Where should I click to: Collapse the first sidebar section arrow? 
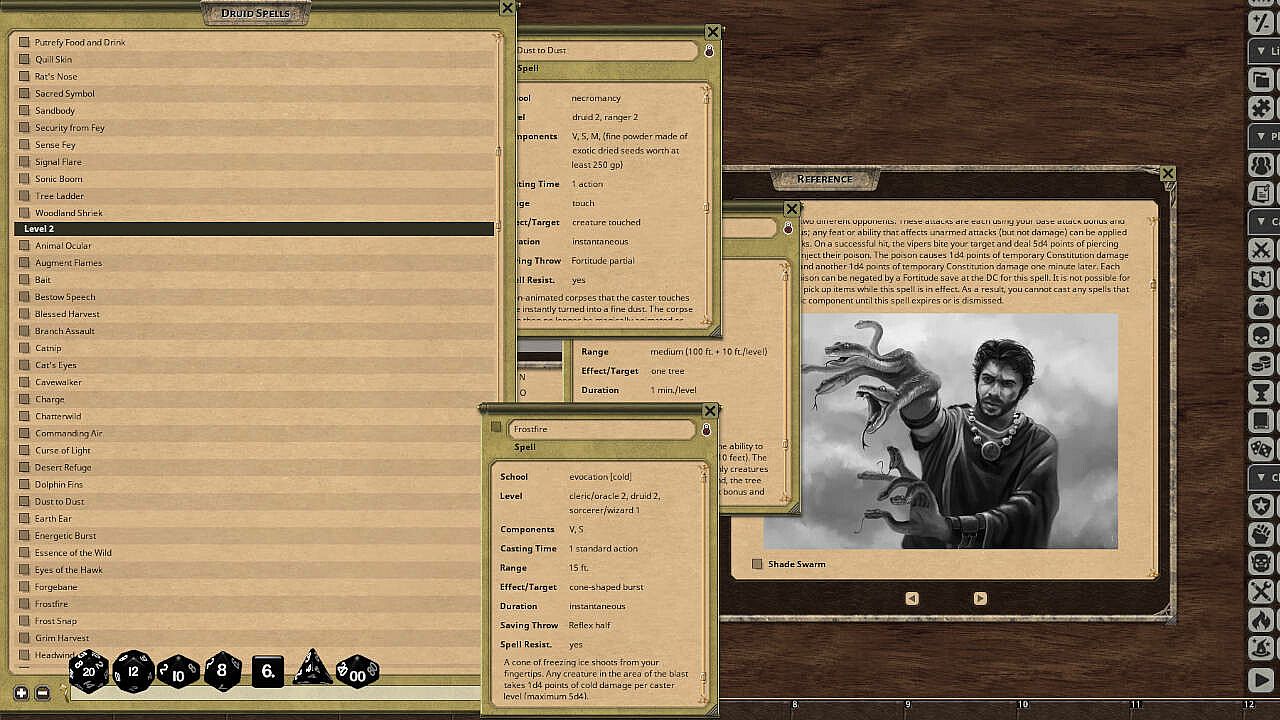tap(1261, 50)
